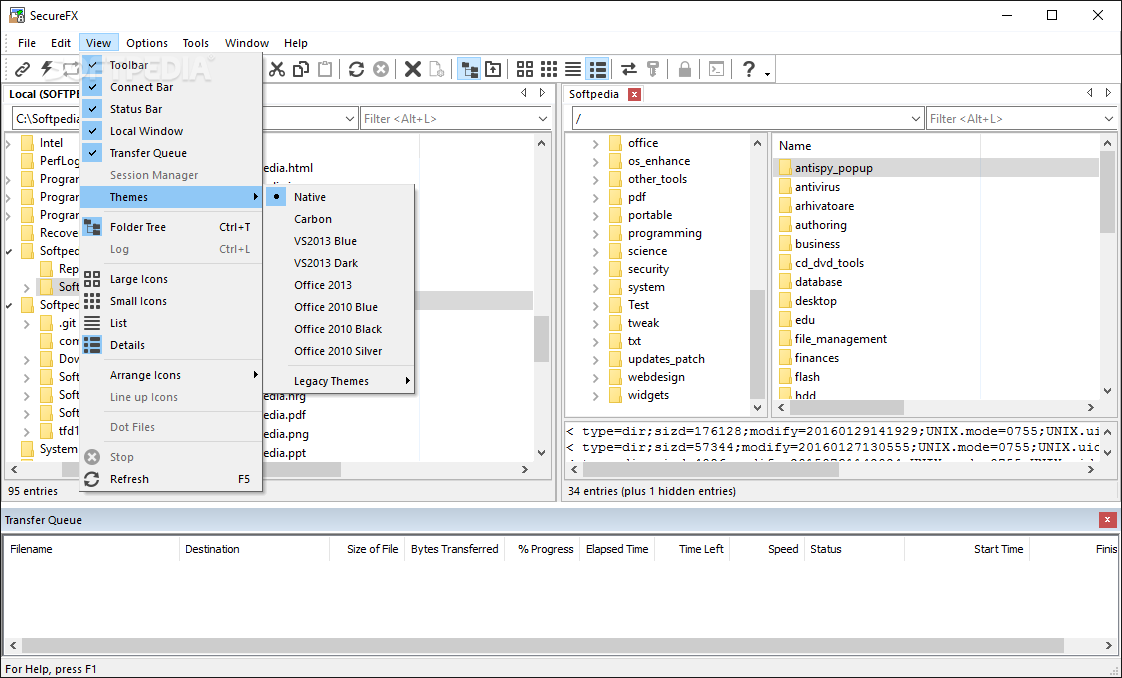Uncheck Local Window in View menu
The height and width of the screenshot is (678, 1122).
coord(170,131)
